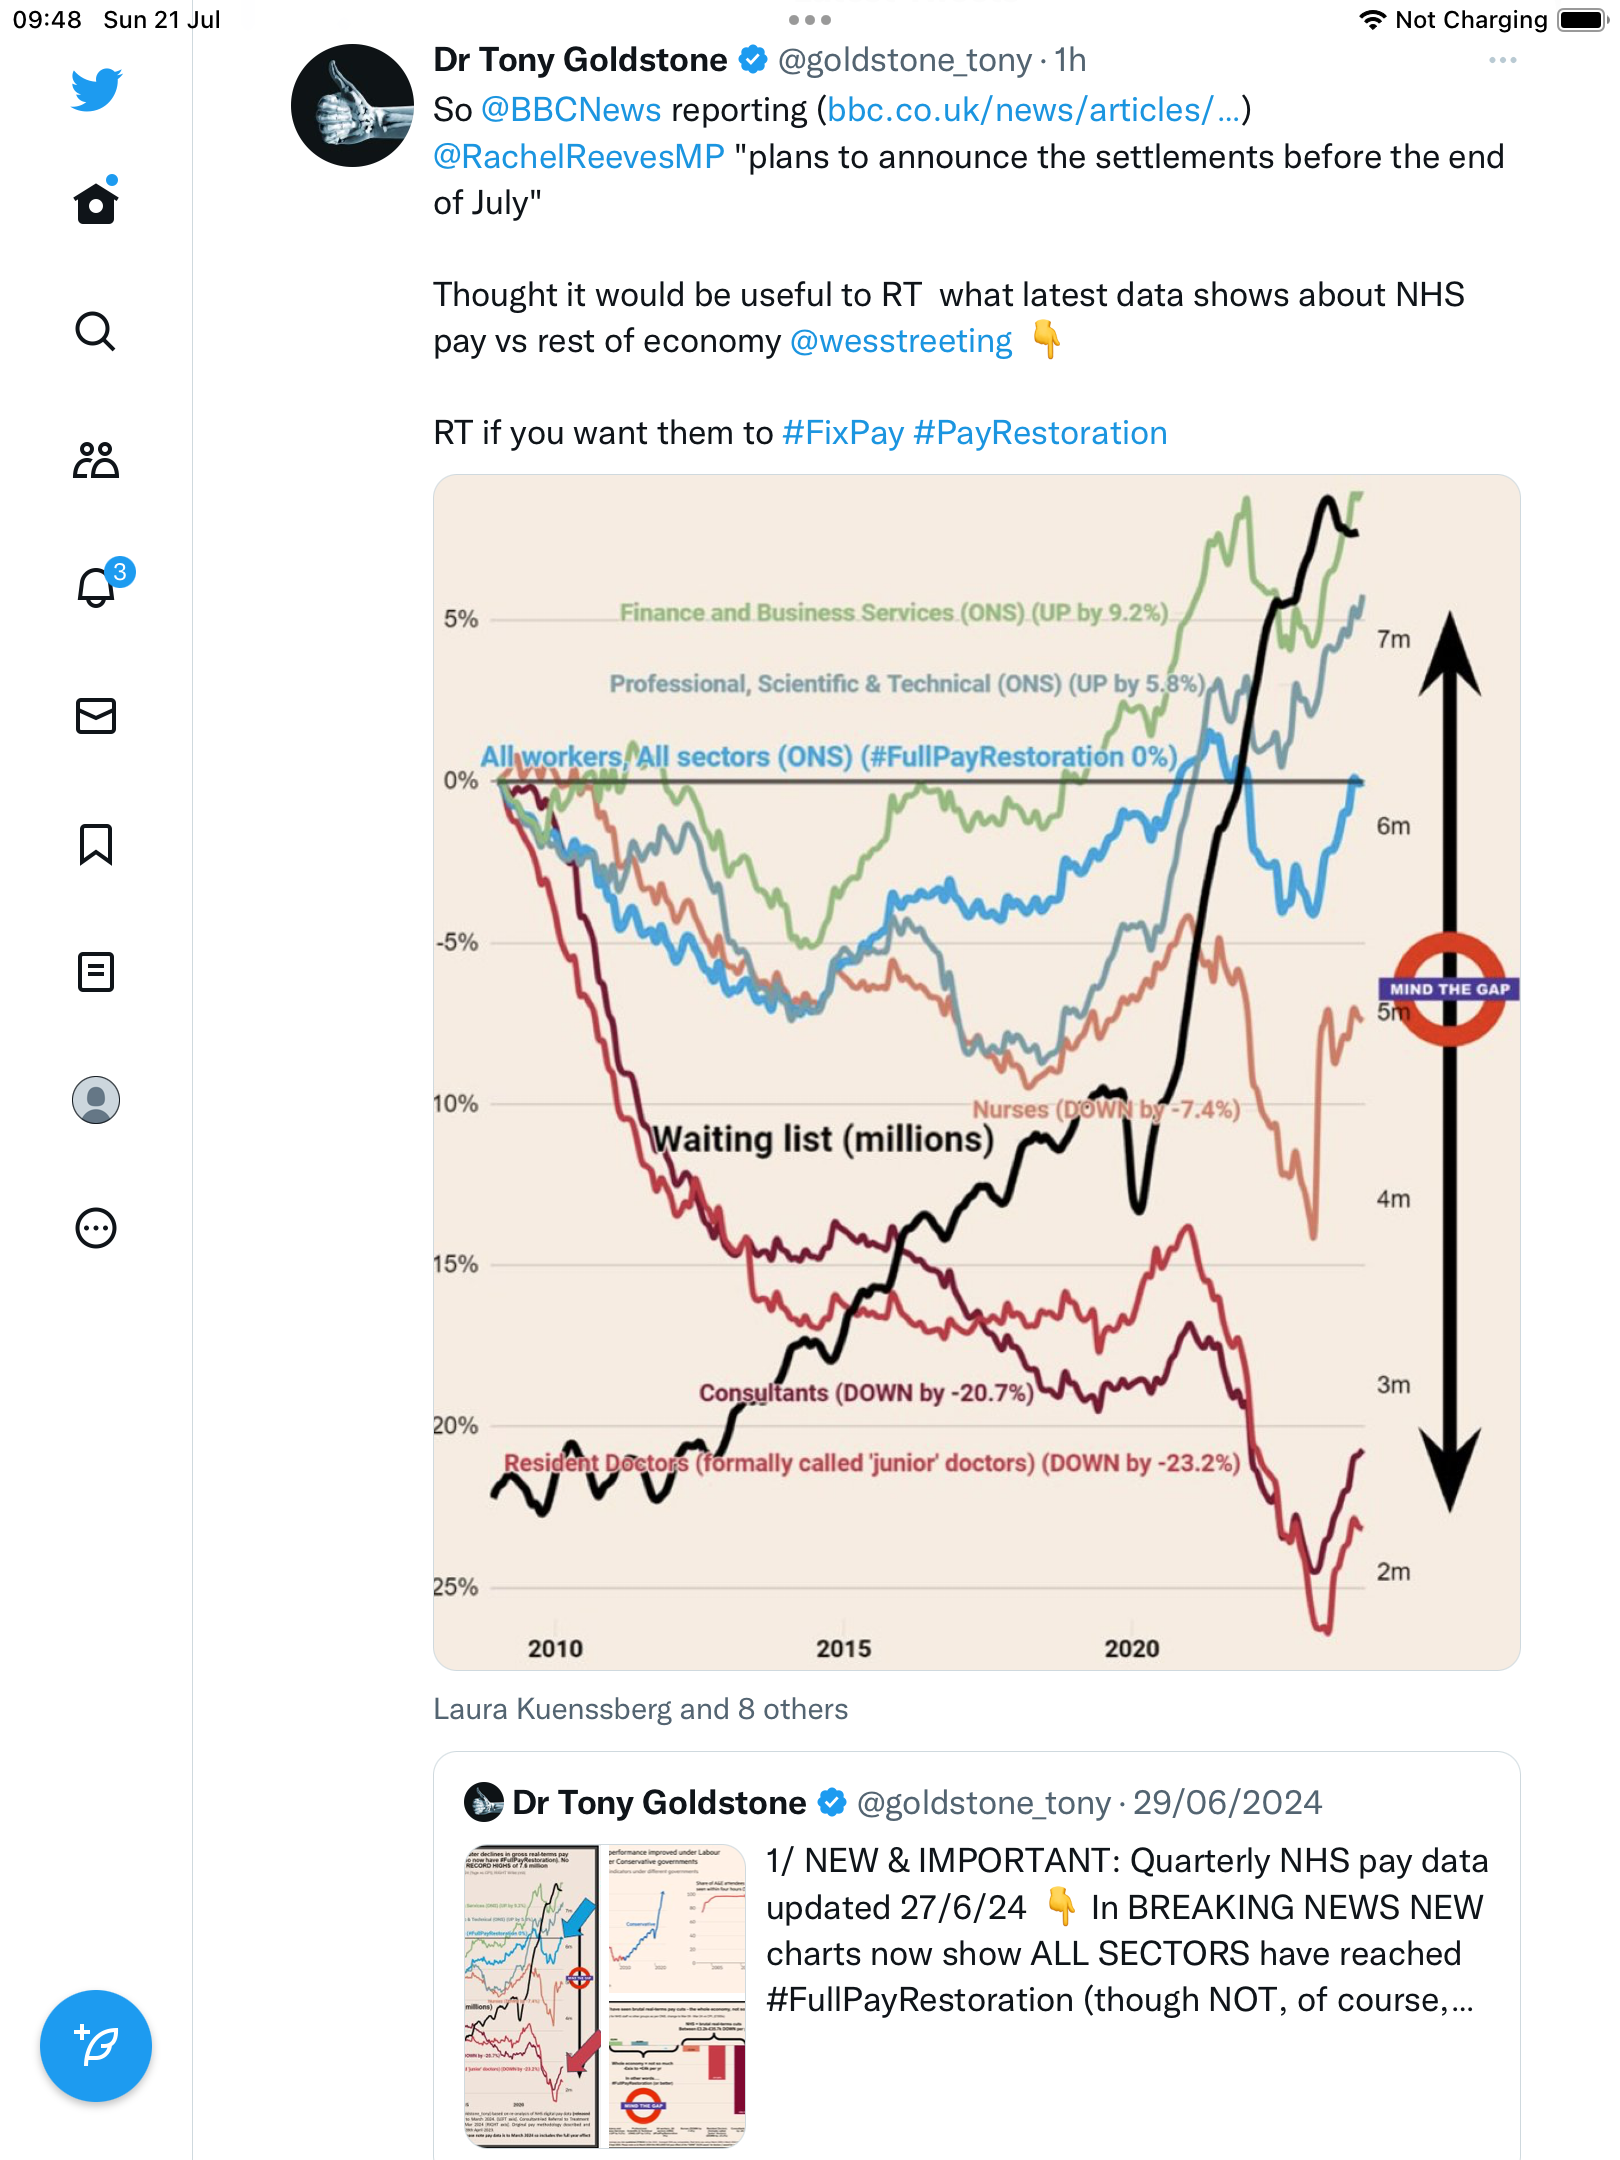View Dr Tony Goldstone's profile picture
This screenshot has height=2160, width=1620.
click(x=352, y=106)
